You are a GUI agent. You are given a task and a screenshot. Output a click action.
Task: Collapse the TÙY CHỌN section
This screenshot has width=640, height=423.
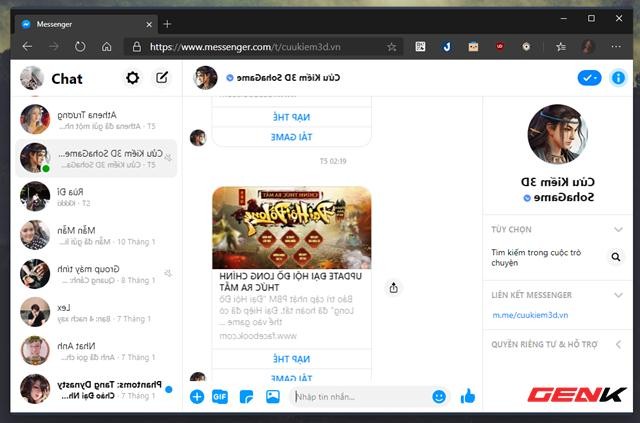click(x=617, y=228)
